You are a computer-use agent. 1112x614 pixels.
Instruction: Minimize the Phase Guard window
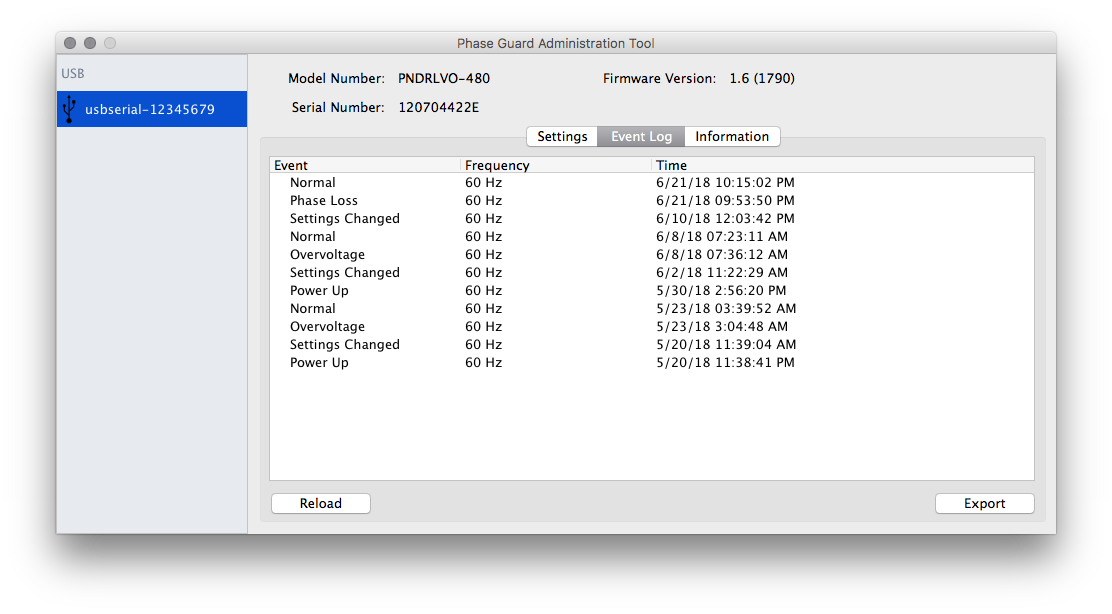pos(90,43)
